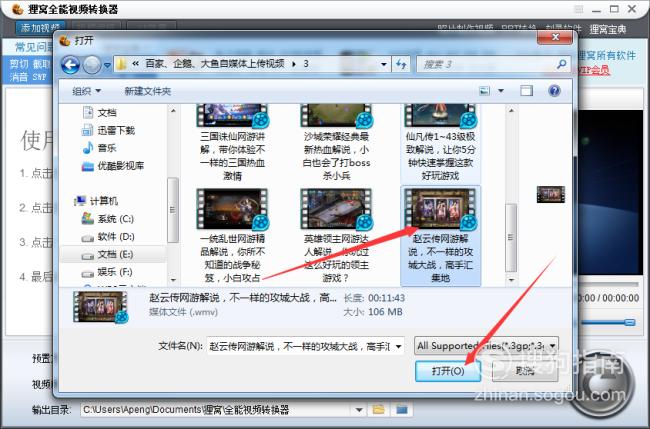This screenshot has height=429, width=650.
Task: Select 音乐 in navigation pane
Action: 99,148
